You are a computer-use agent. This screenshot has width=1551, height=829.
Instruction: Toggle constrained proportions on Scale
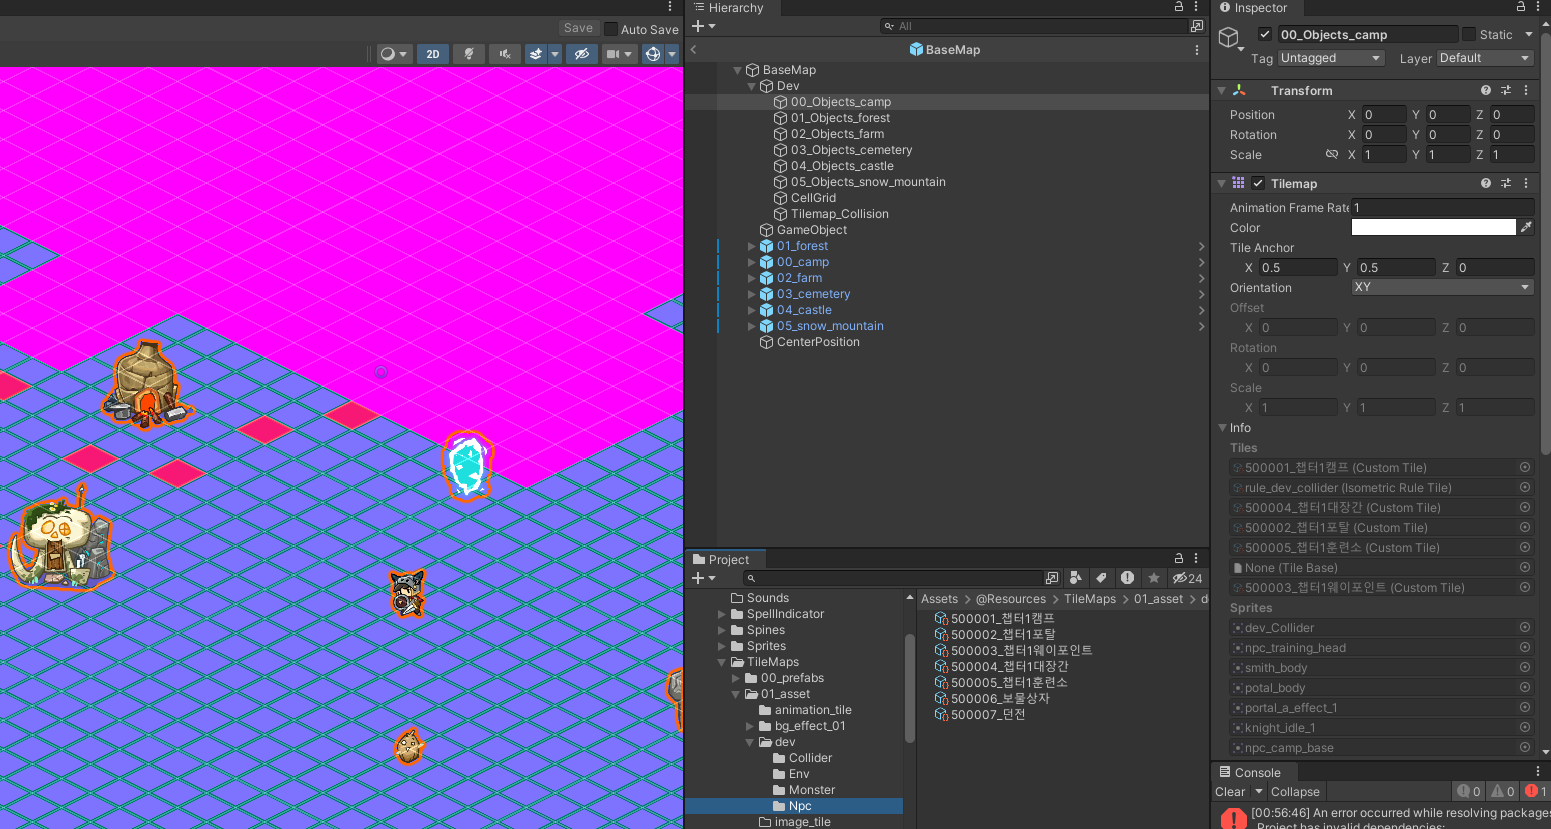(x=1332, y=154)
